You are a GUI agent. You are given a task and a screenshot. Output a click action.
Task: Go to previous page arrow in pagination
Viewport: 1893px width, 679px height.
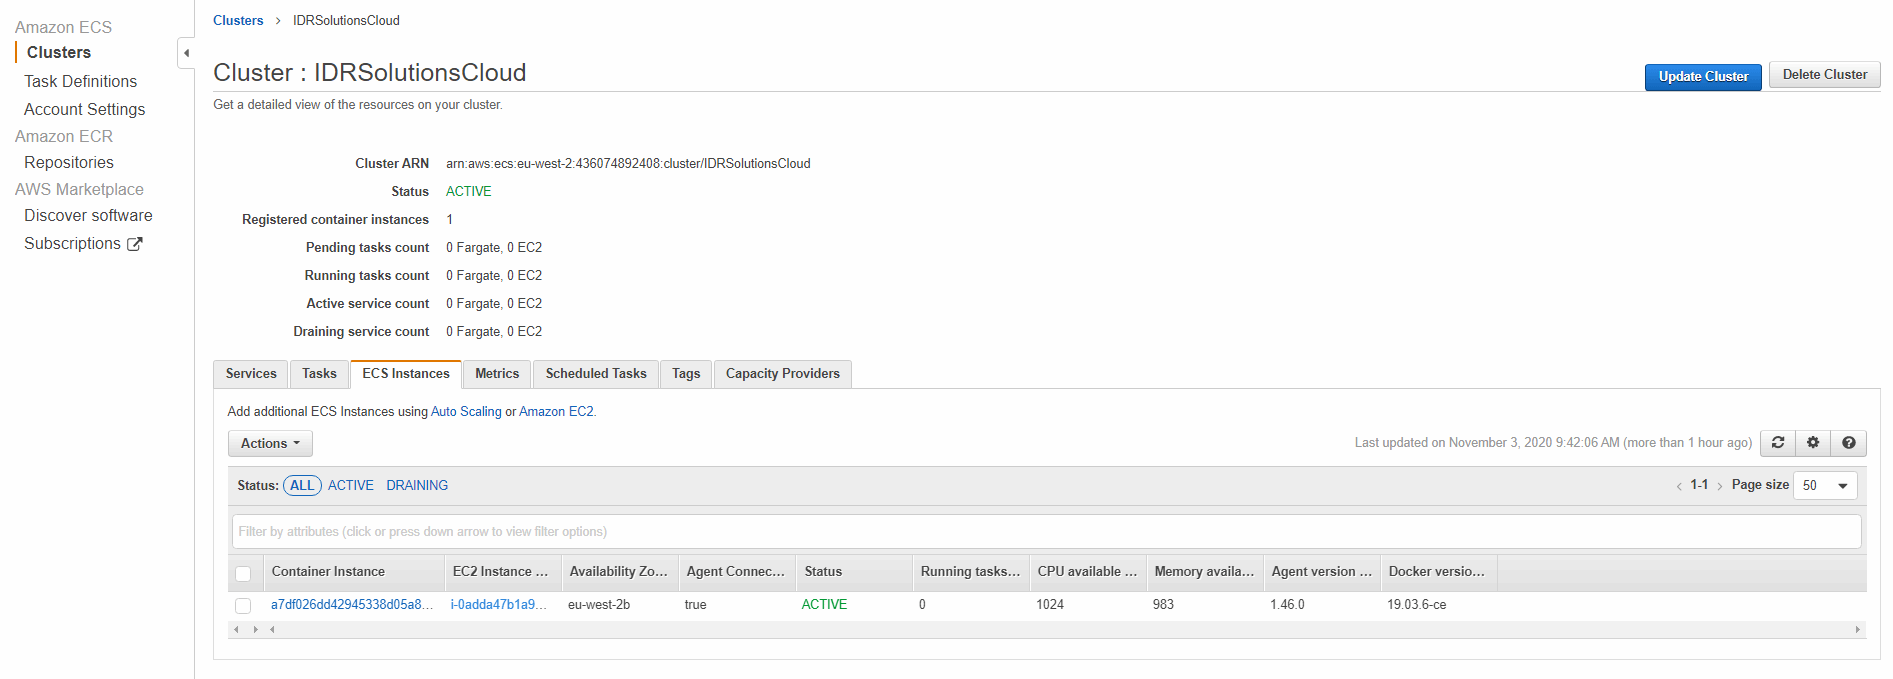tap(1679, 486)
